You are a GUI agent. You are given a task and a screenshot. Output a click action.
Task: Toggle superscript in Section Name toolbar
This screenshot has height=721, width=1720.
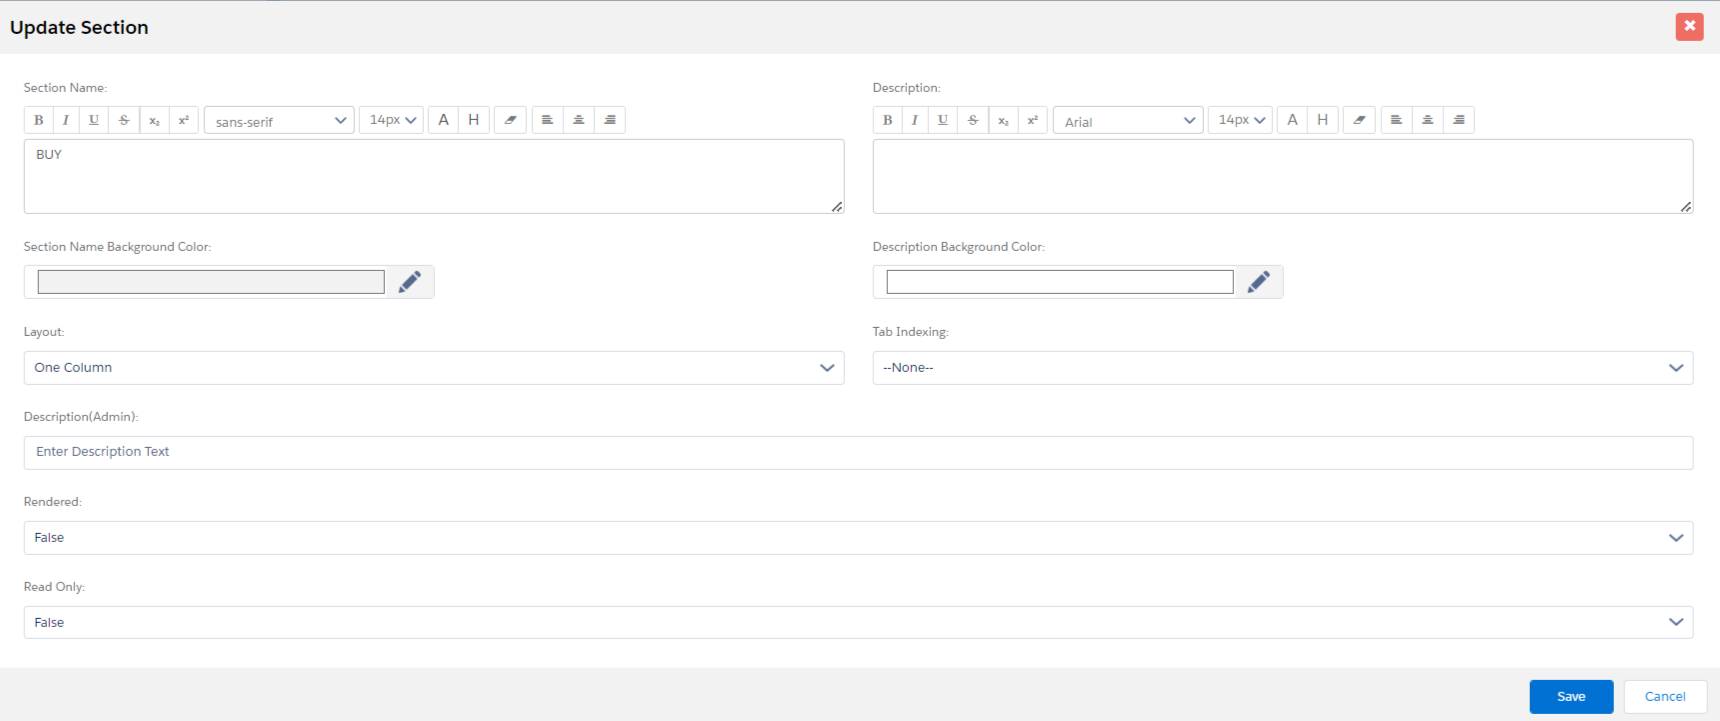[184, 120]
